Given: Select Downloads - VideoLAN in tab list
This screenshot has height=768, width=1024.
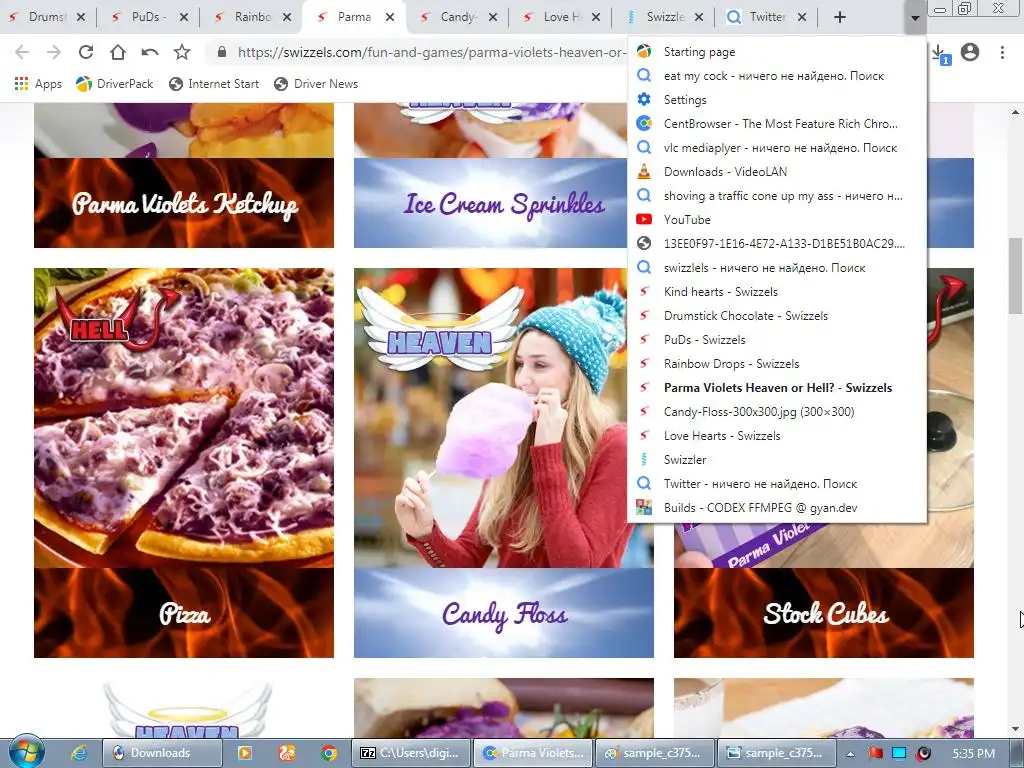Looking at the screenshot, I should 776,172.
